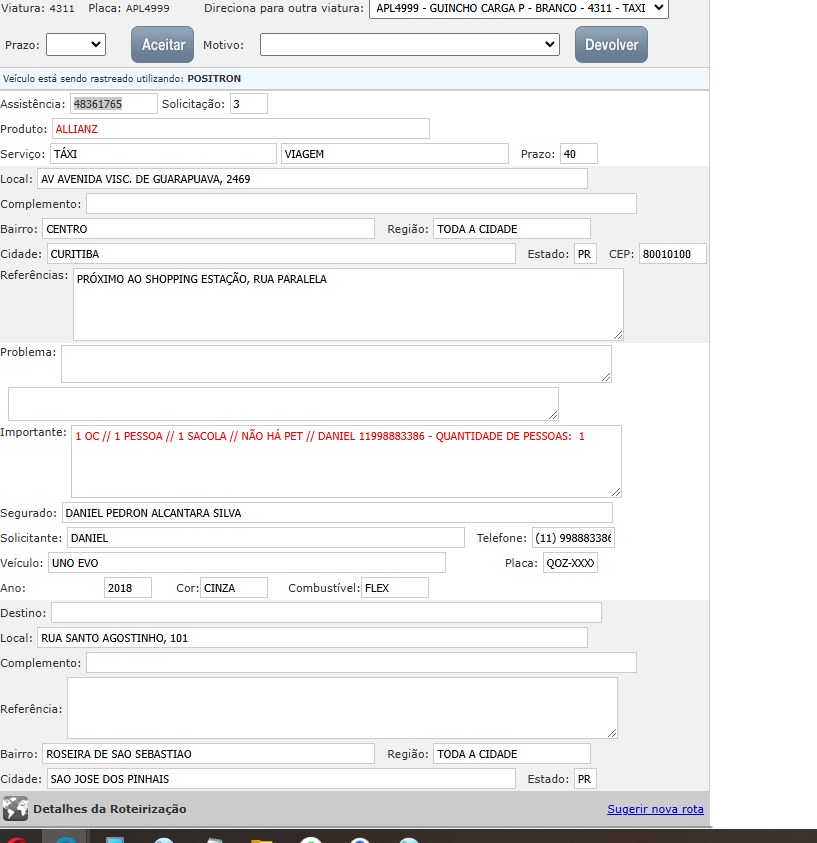
Task: Click the Ano field showing 2018
Action: pos(128,588)
